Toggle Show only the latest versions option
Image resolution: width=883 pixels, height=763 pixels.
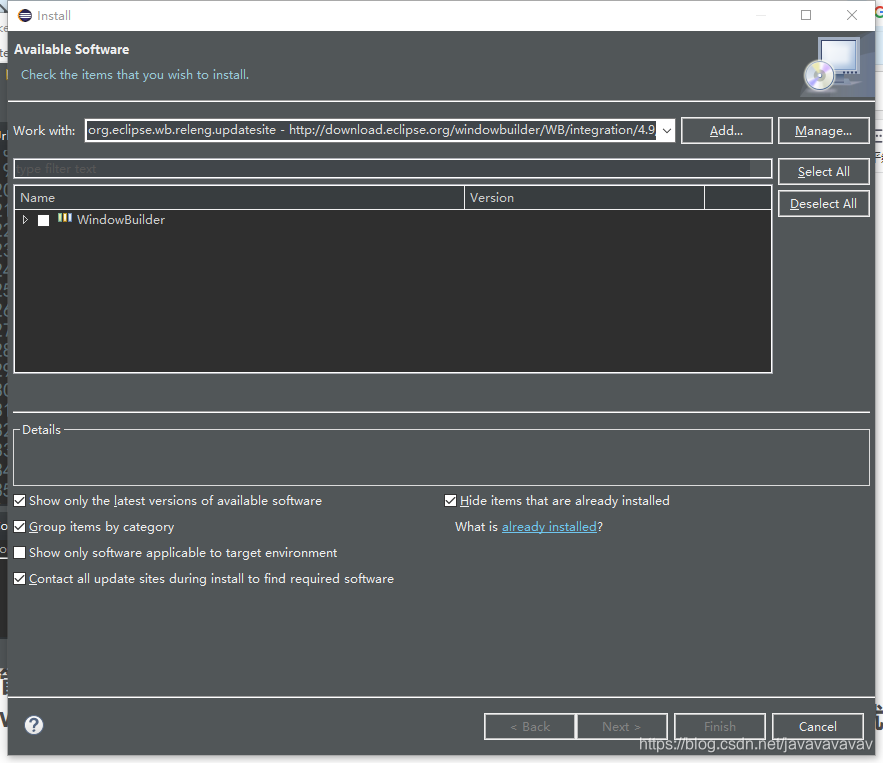(x=20, y=501)
